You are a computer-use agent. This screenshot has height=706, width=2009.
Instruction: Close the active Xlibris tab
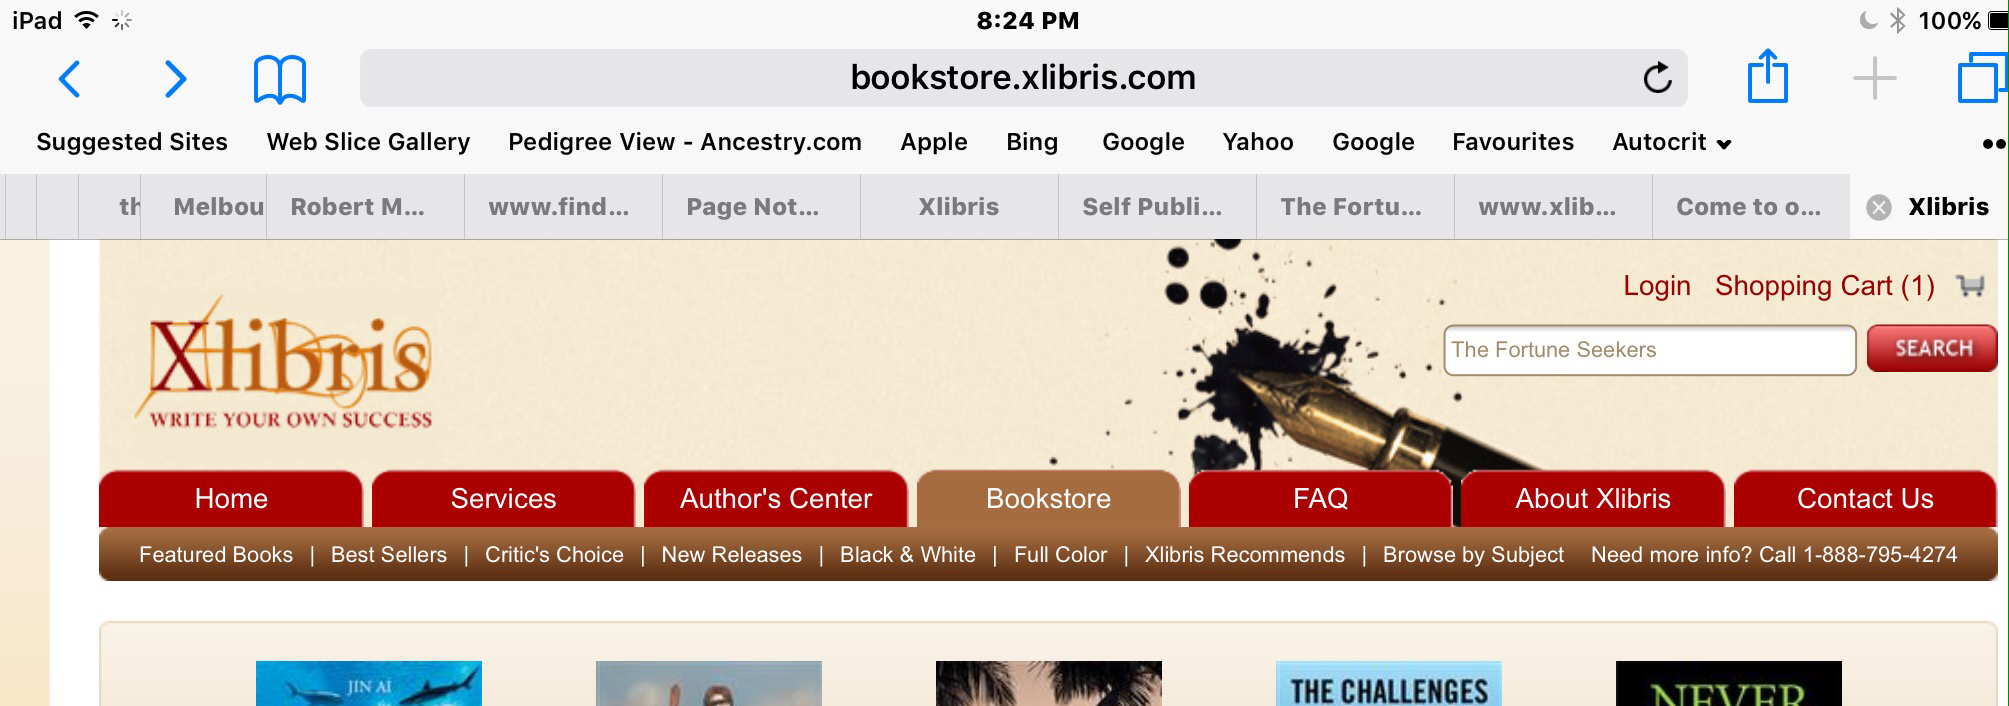click(x=1879, y=207)
